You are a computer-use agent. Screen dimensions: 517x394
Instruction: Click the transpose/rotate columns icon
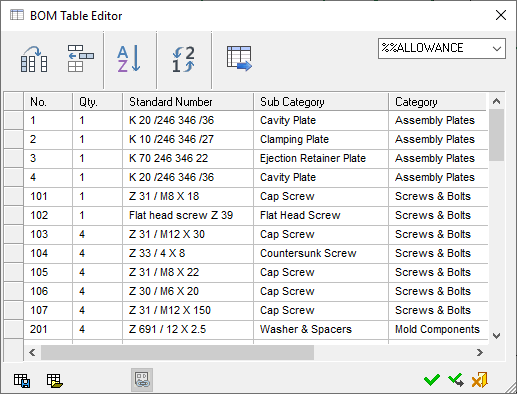coord(34,60)
